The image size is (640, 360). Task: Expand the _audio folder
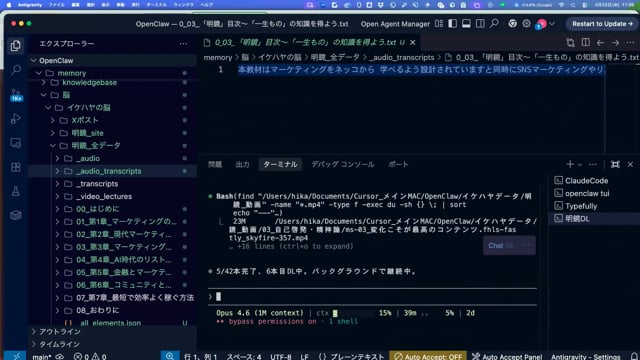click(88, 158)
